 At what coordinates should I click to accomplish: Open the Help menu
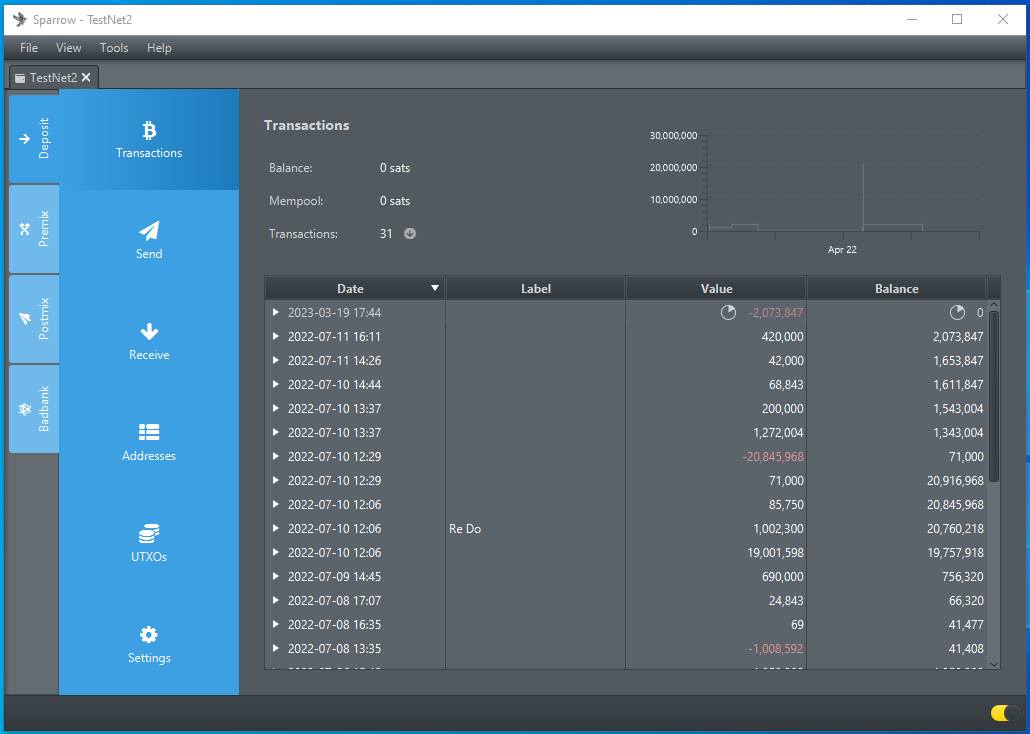click(159, 48)
